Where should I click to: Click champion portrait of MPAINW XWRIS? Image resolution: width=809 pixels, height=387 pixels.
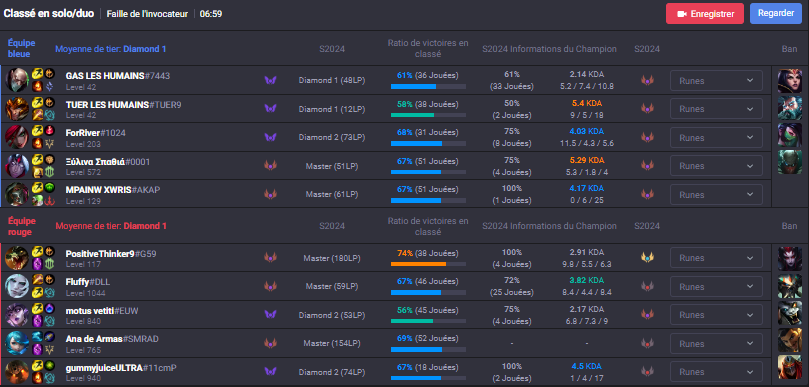(17, 194)
